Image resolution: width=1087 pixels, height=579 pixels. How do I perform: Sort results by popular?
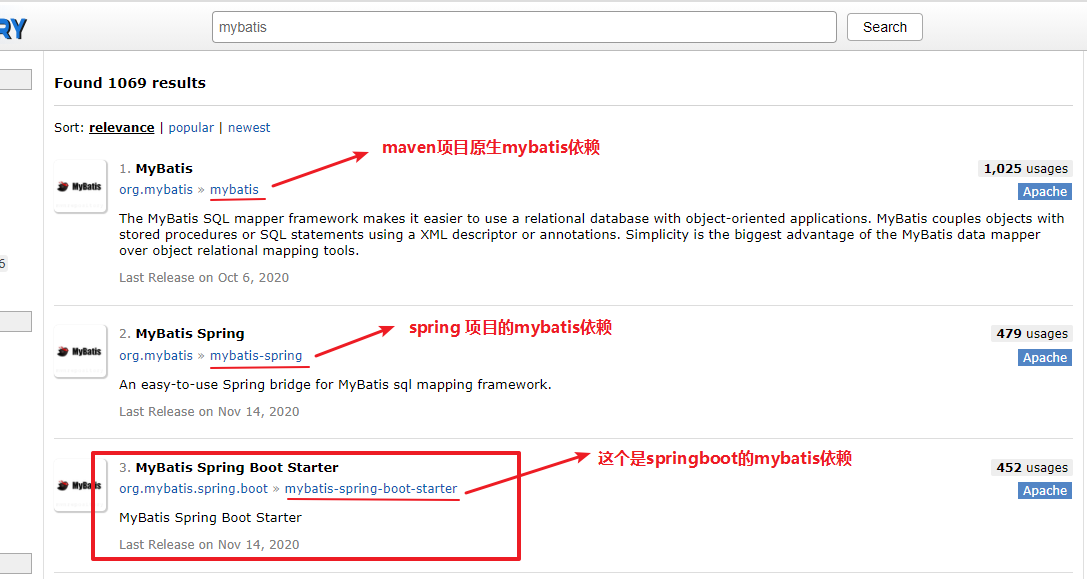click(x=191, y=127)
